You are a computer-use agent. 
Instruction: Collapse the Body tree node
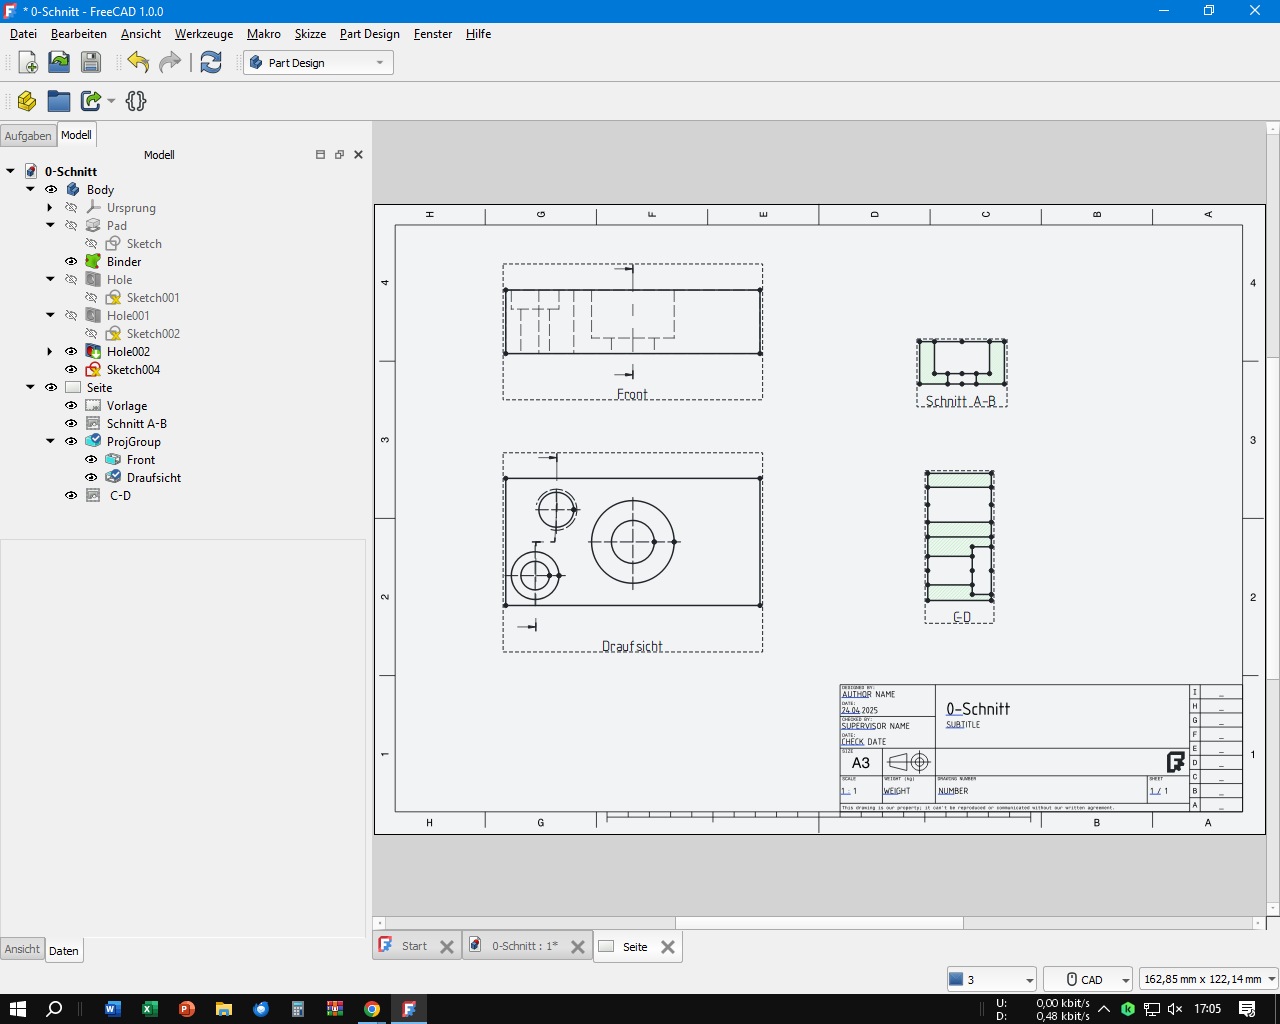coord(31,189)
